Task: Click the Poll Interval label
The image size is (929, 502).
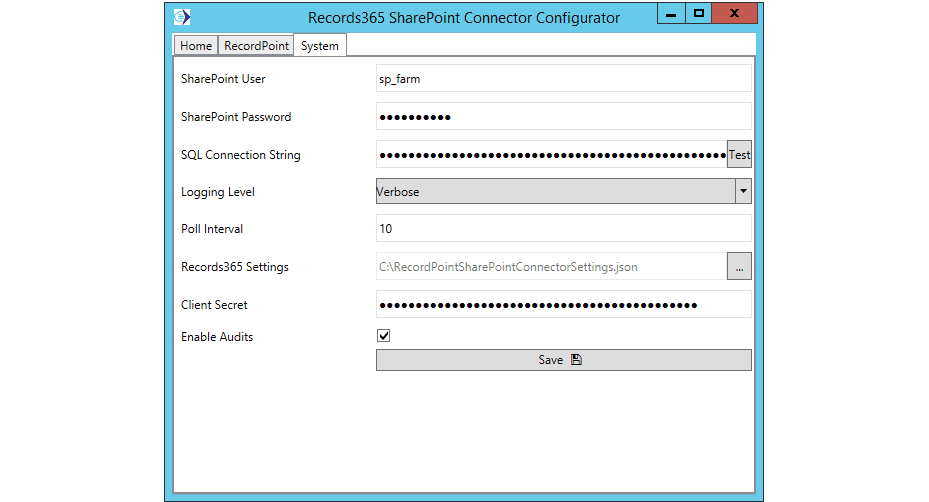Action: (x=212, y=229)
